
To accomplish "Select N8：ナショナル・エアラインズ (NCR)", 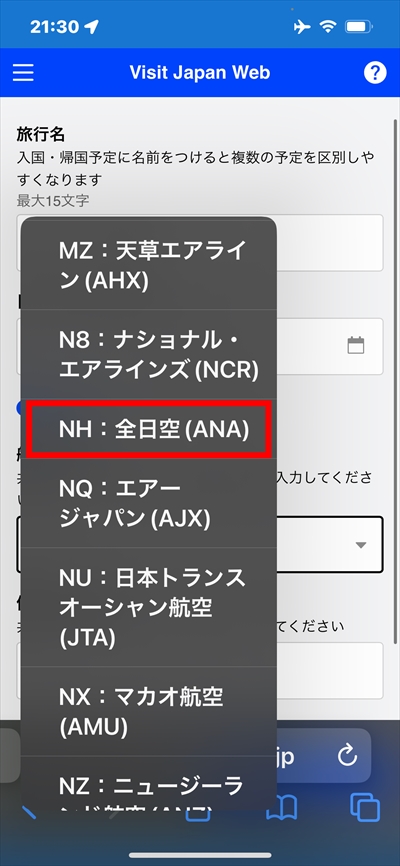I will (149, 355).
